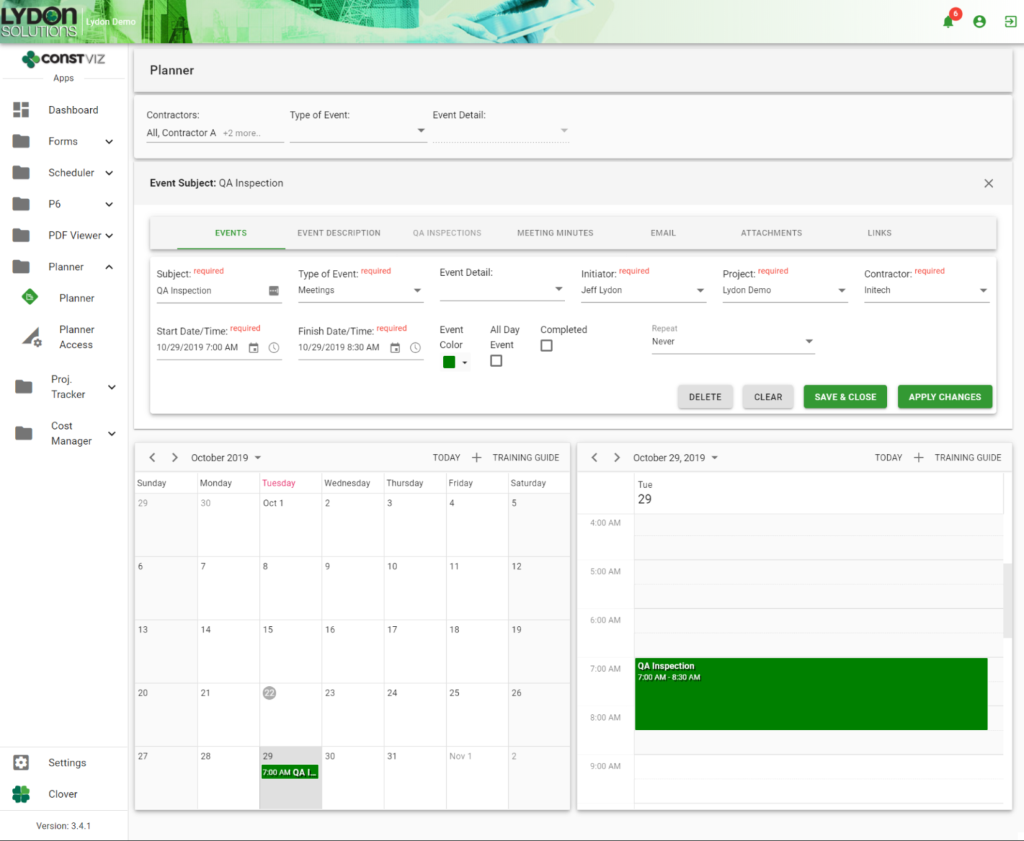Open Finish Date clock time picker
The image size is (1024, 841).
(x=415, y=348)
